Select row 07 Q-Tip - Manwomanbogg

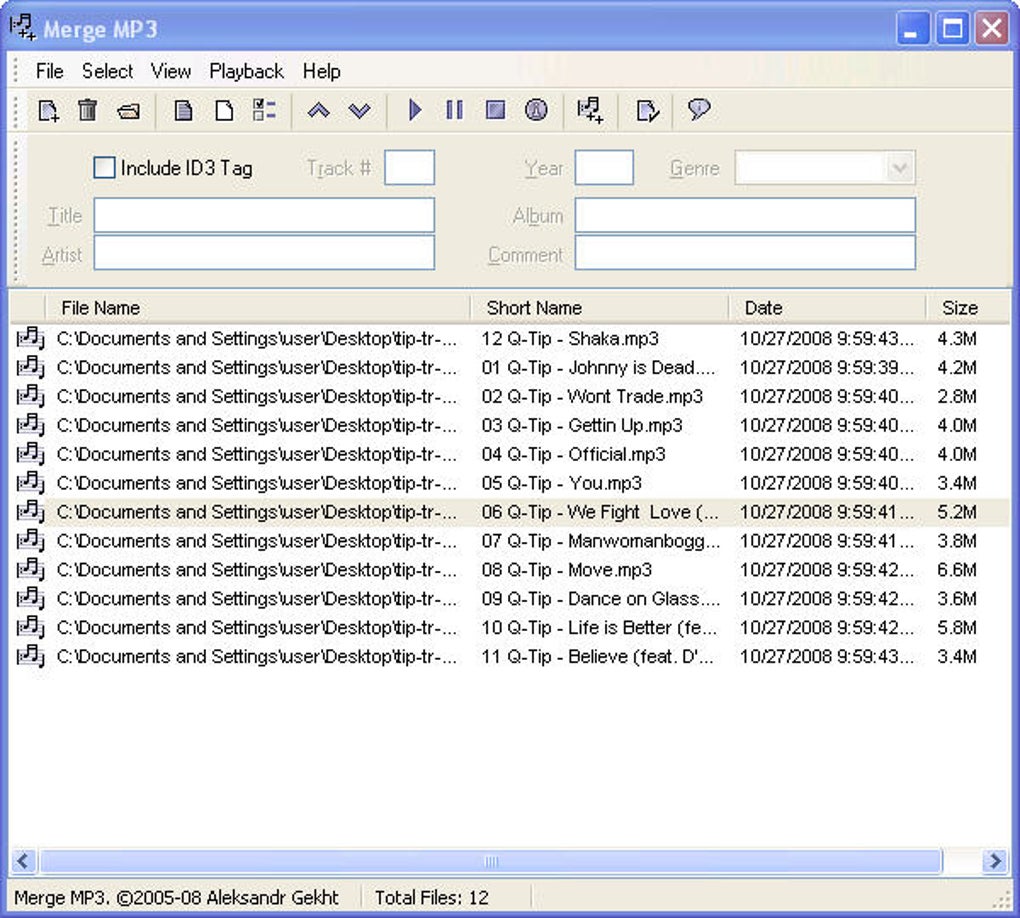tap(510, 541)
